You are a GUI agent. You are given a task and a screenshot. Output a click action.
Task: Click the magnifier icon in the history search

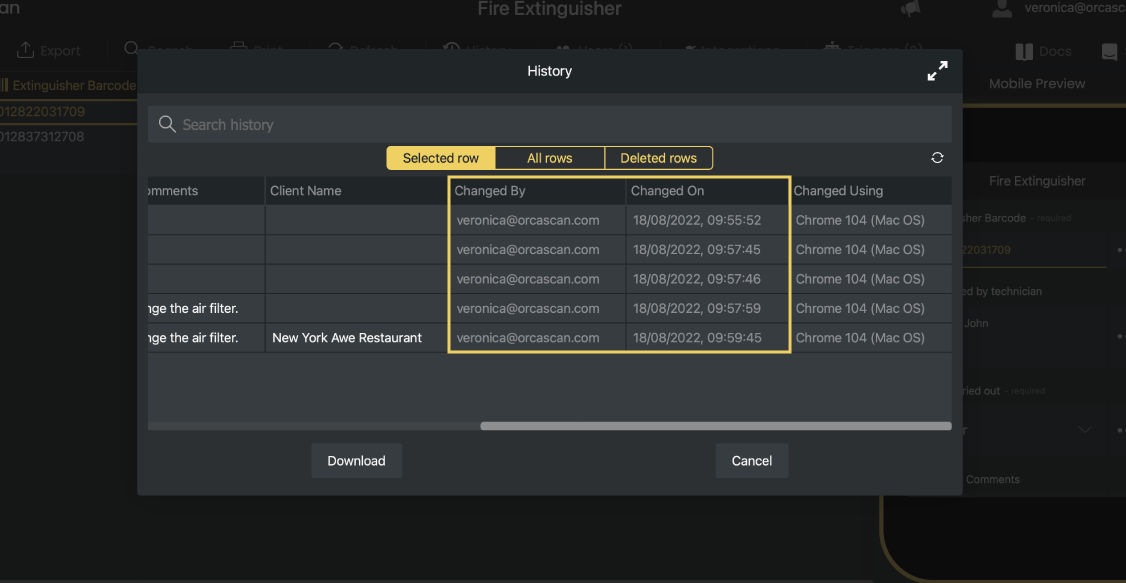[x=167, y=124]
